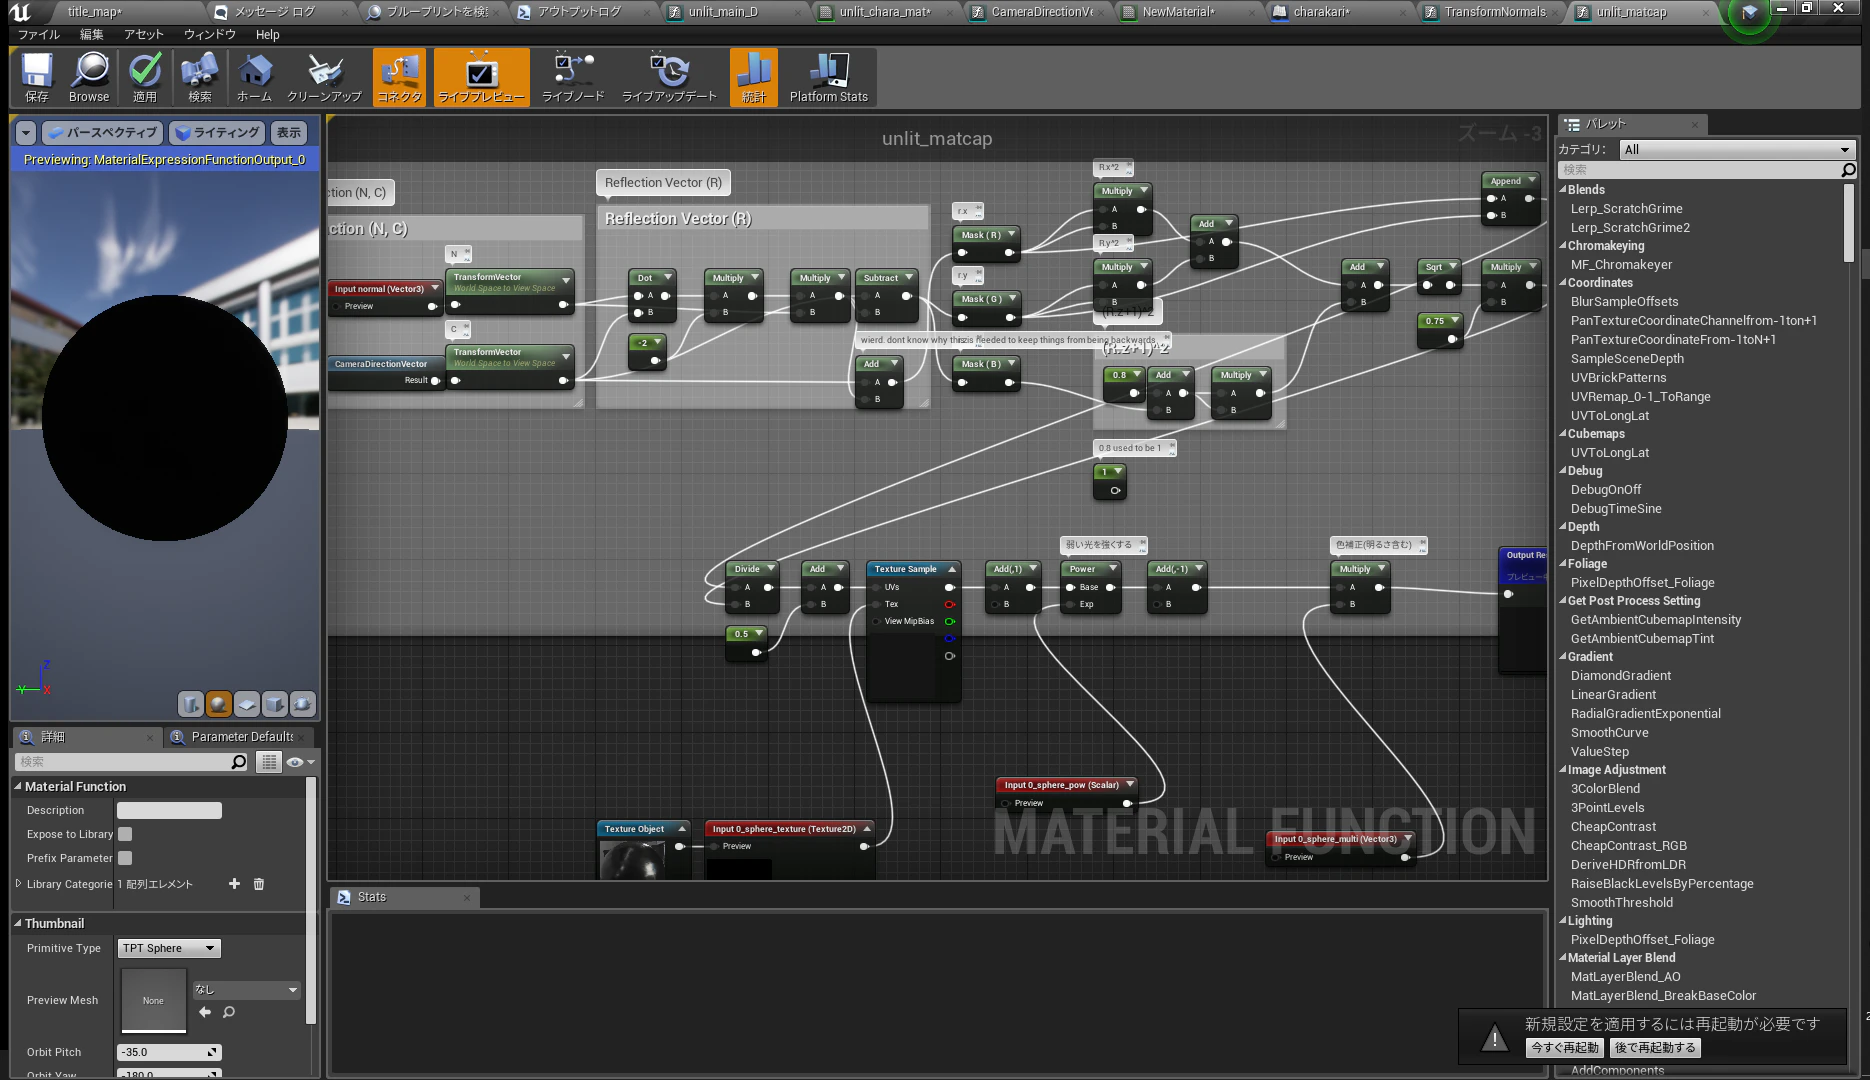
Task: Toggle the Live Nodes (ライブノード) button
Action: [x=573, y=77]
